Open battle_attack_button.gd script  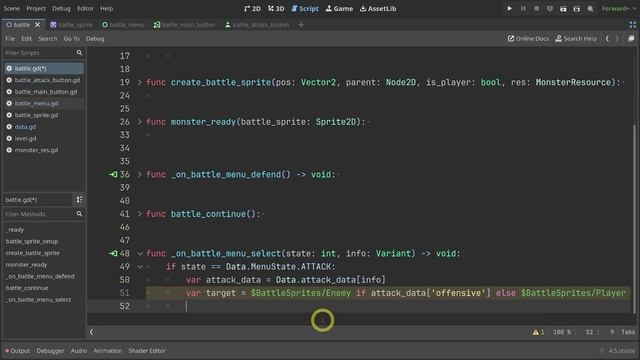[x=44, y=80]
